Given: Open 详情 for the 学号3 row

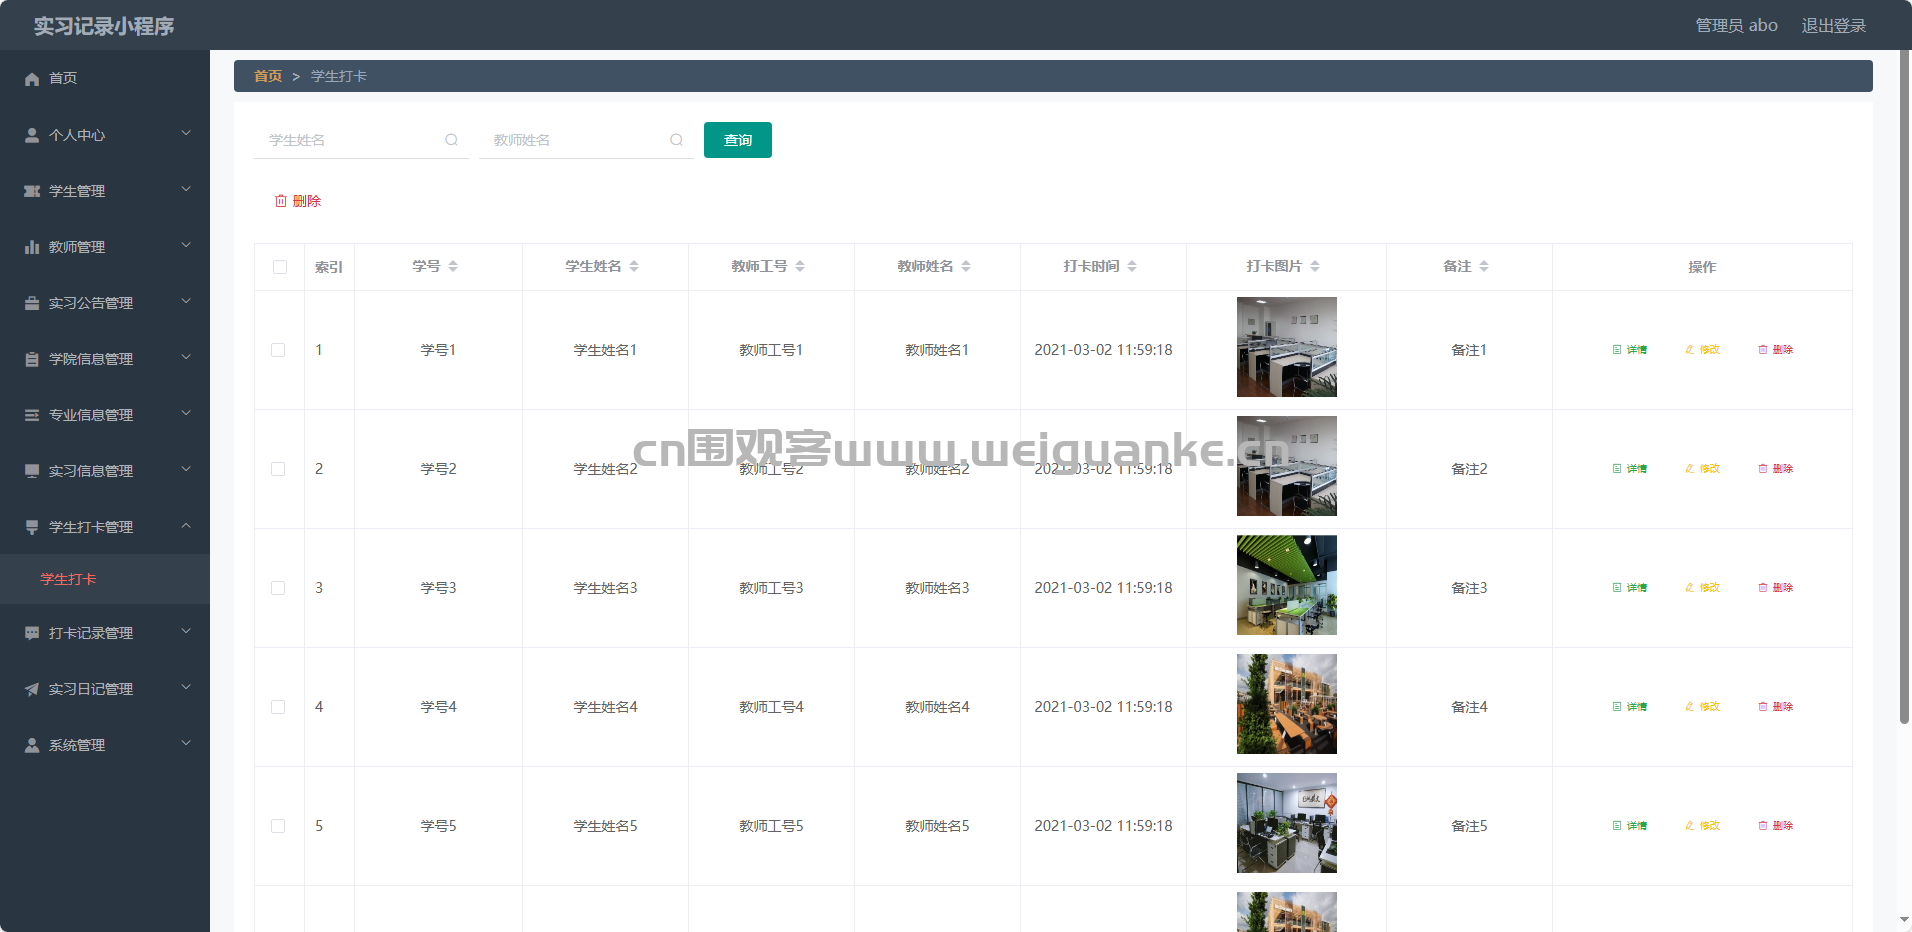Looking at the screenshot, I should [1630, 588].
